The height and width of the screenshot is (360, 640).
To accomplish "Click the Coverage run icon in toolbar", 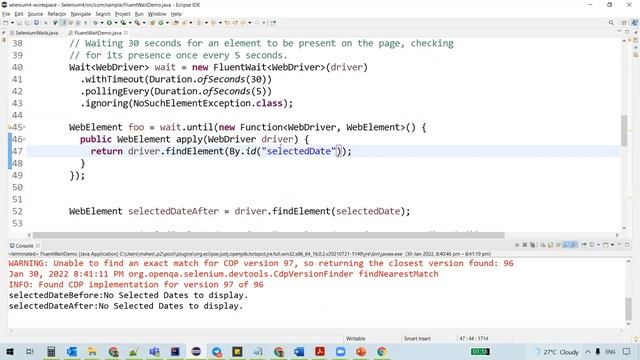I will coord(124,22).
